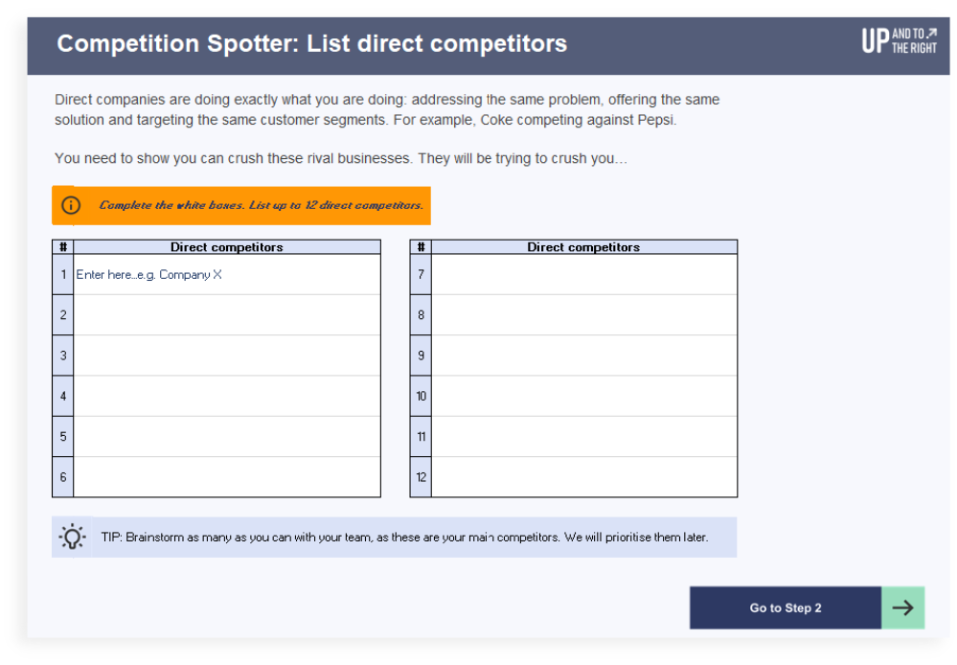This screenshot has height=665, width=957.
Task: Select competitor input box number 11
Action: pos(584,437)
